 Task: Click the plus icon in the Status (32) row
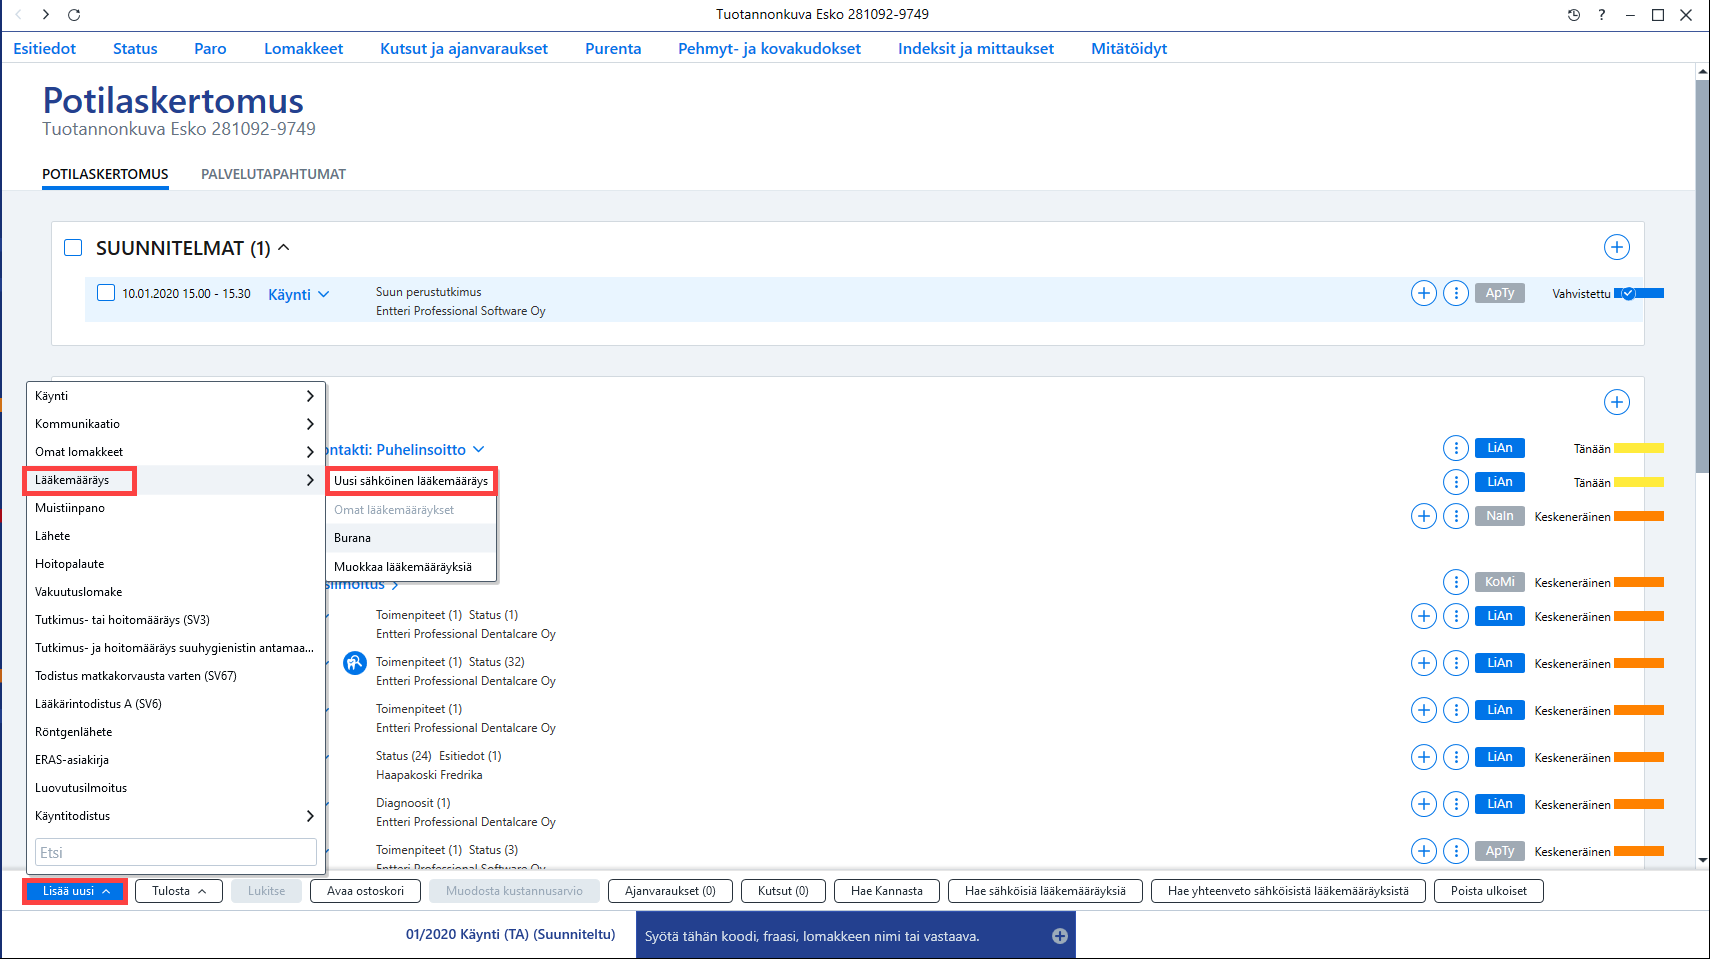click(x=1423, y=663)
